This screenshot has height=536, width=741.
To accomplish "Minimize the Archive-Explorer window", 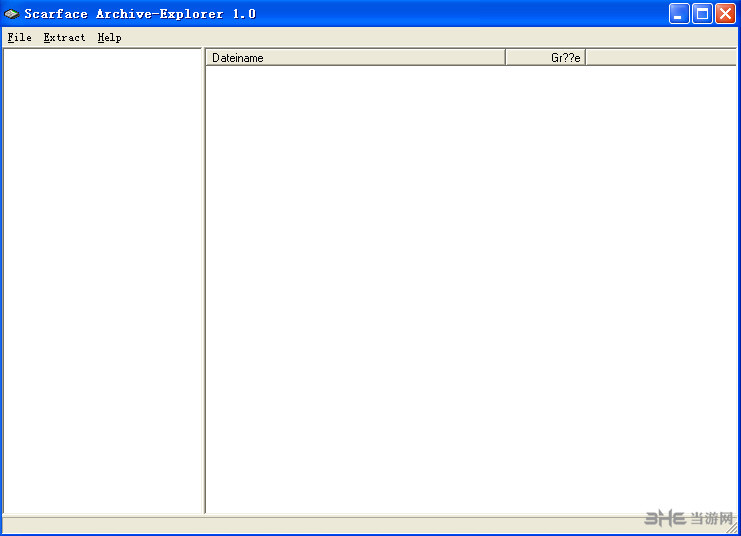I will pyautogui.click(x=680, y=14).
